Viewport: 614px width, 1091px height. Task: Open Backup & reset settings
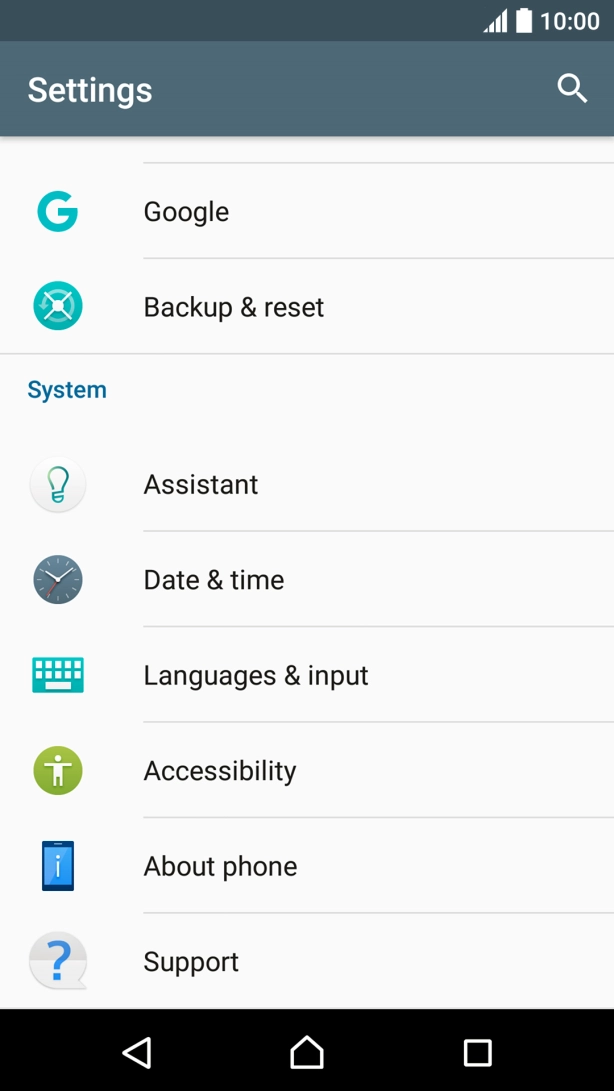[x=234, y=307]
